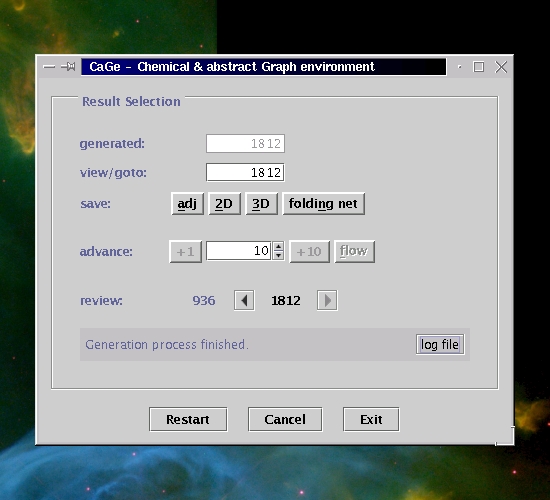
Task: Focus the view/goto number field
Action: pyautogui.click(x=245, y=172)
